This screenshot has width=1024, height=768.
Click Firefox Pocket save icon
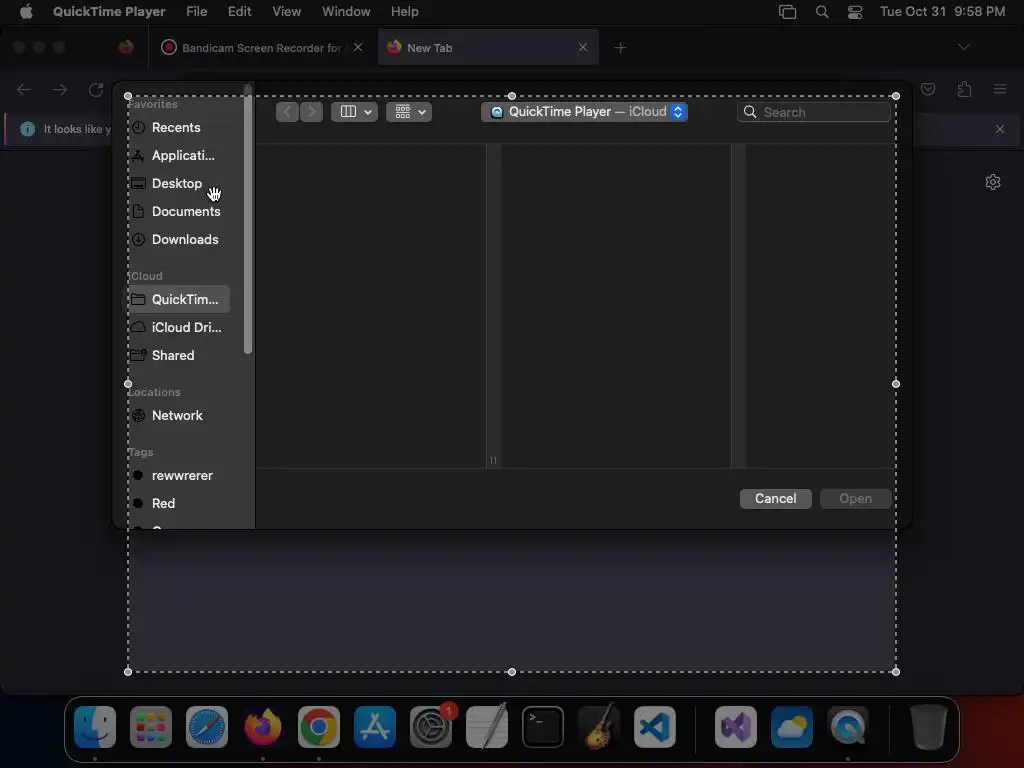[x=928, y=89]
